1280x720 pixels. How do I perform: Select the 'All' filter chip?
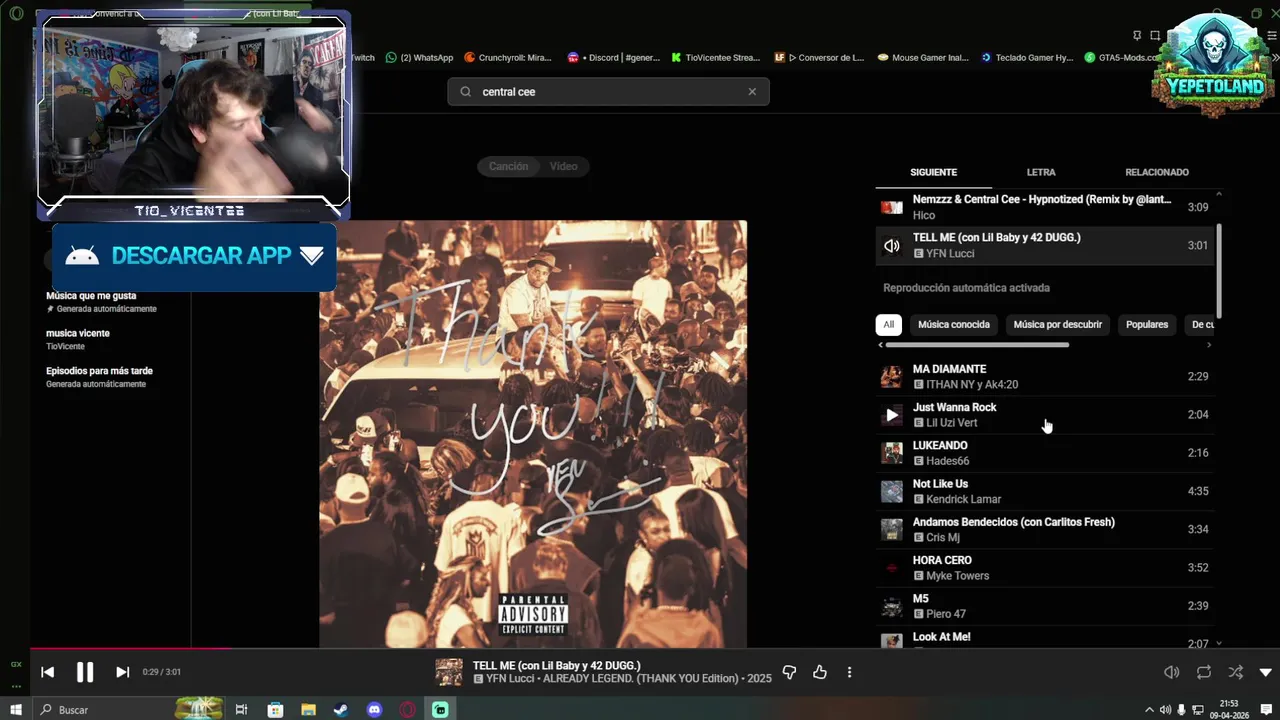(x=888, y=324)
